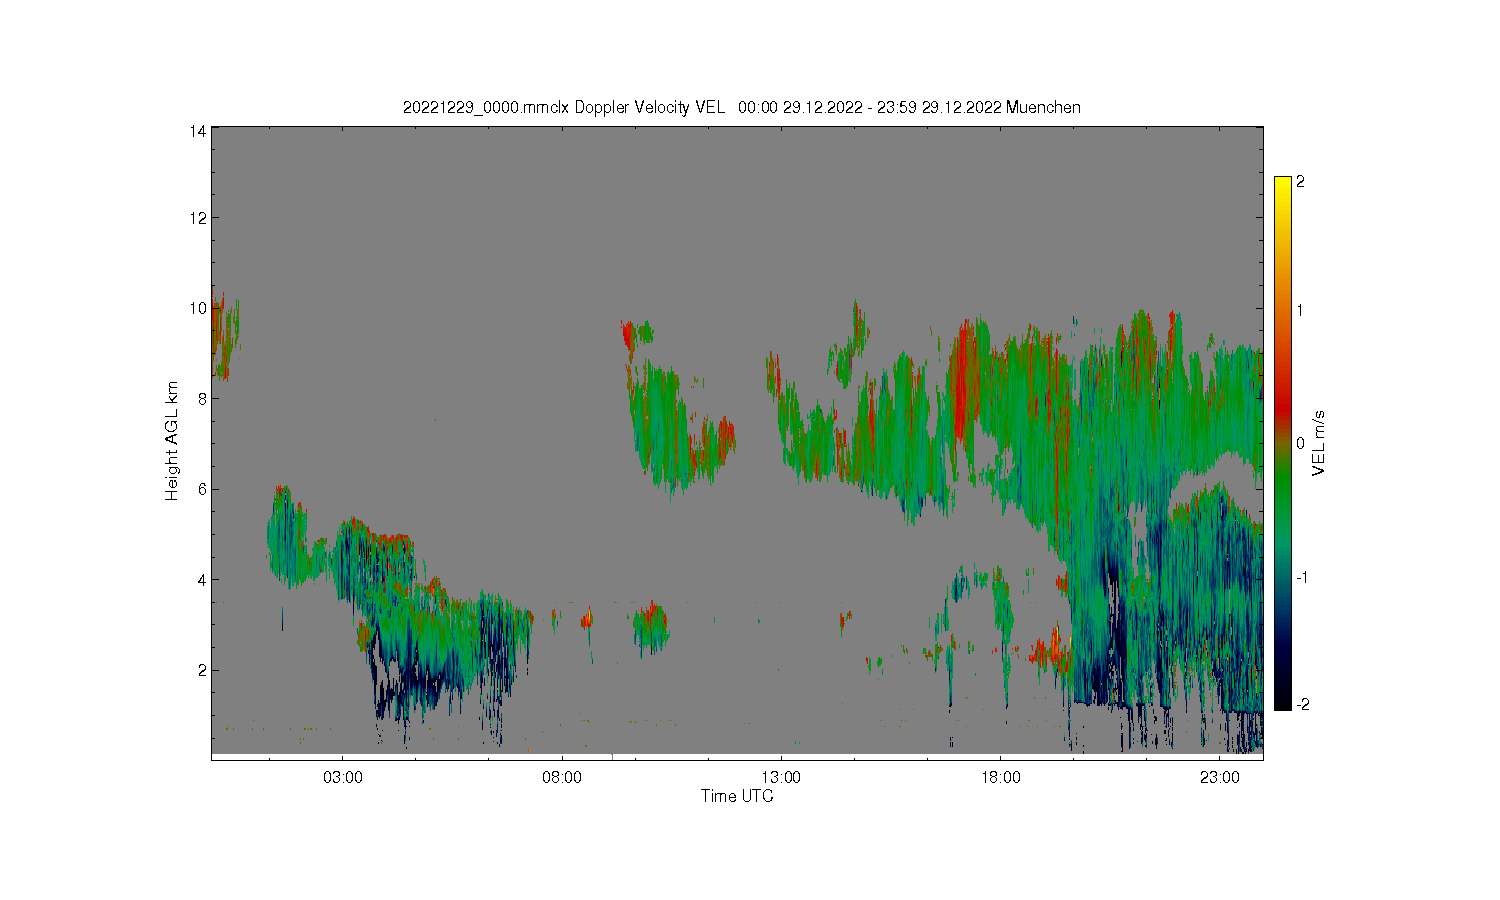Click the height tick label 6
Image resolution: width=1500 pixels, height=900 pixels.
pyautogui.click(x=202, y=489)
